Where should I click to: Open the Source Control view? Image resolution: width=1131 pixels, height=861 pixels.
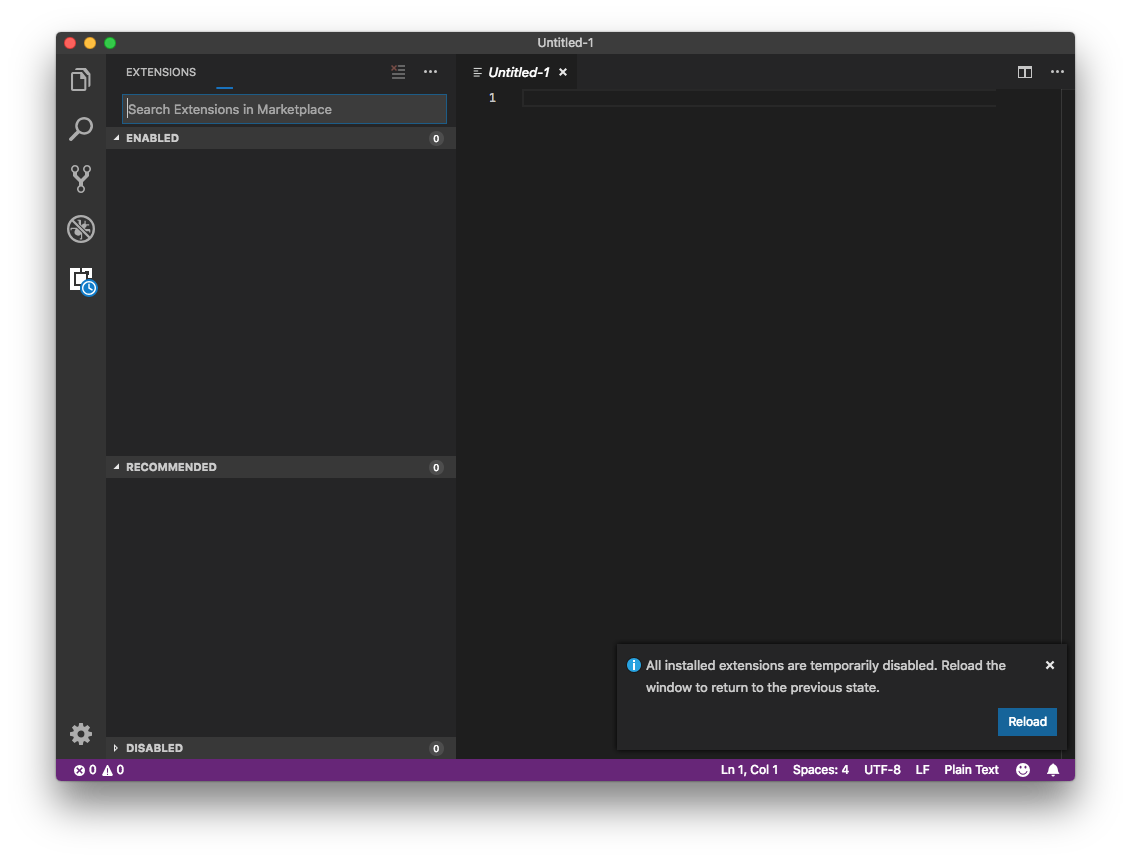(81, 179)
